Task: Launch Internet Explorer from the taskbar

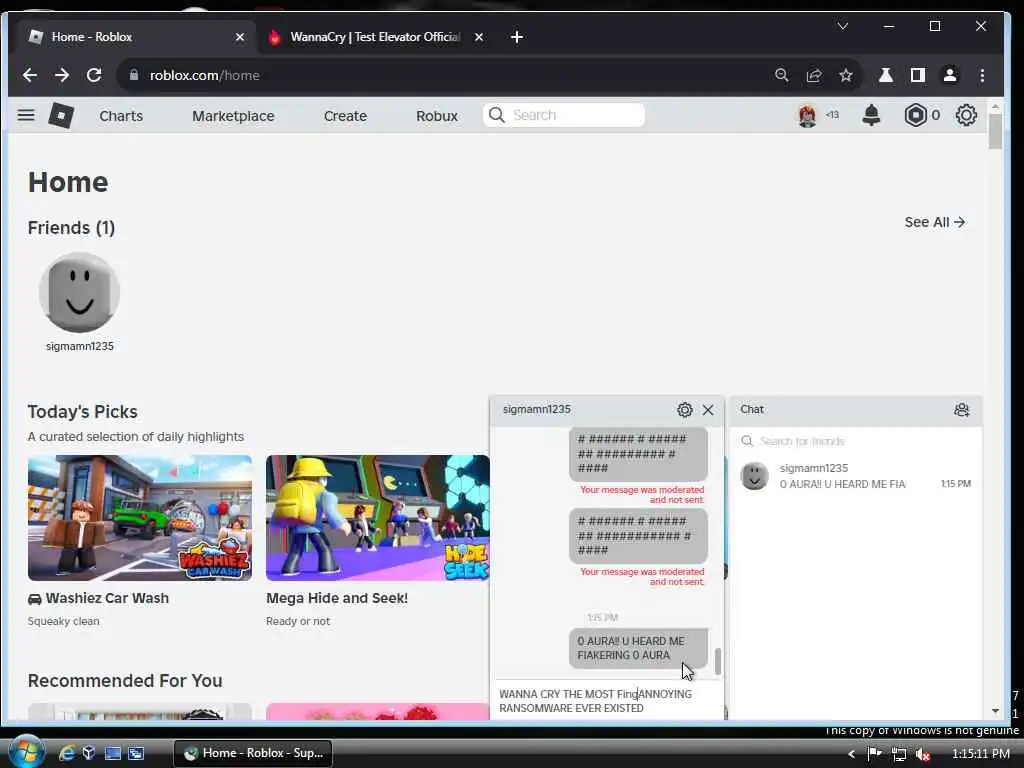Action: (x=66, y=754)
